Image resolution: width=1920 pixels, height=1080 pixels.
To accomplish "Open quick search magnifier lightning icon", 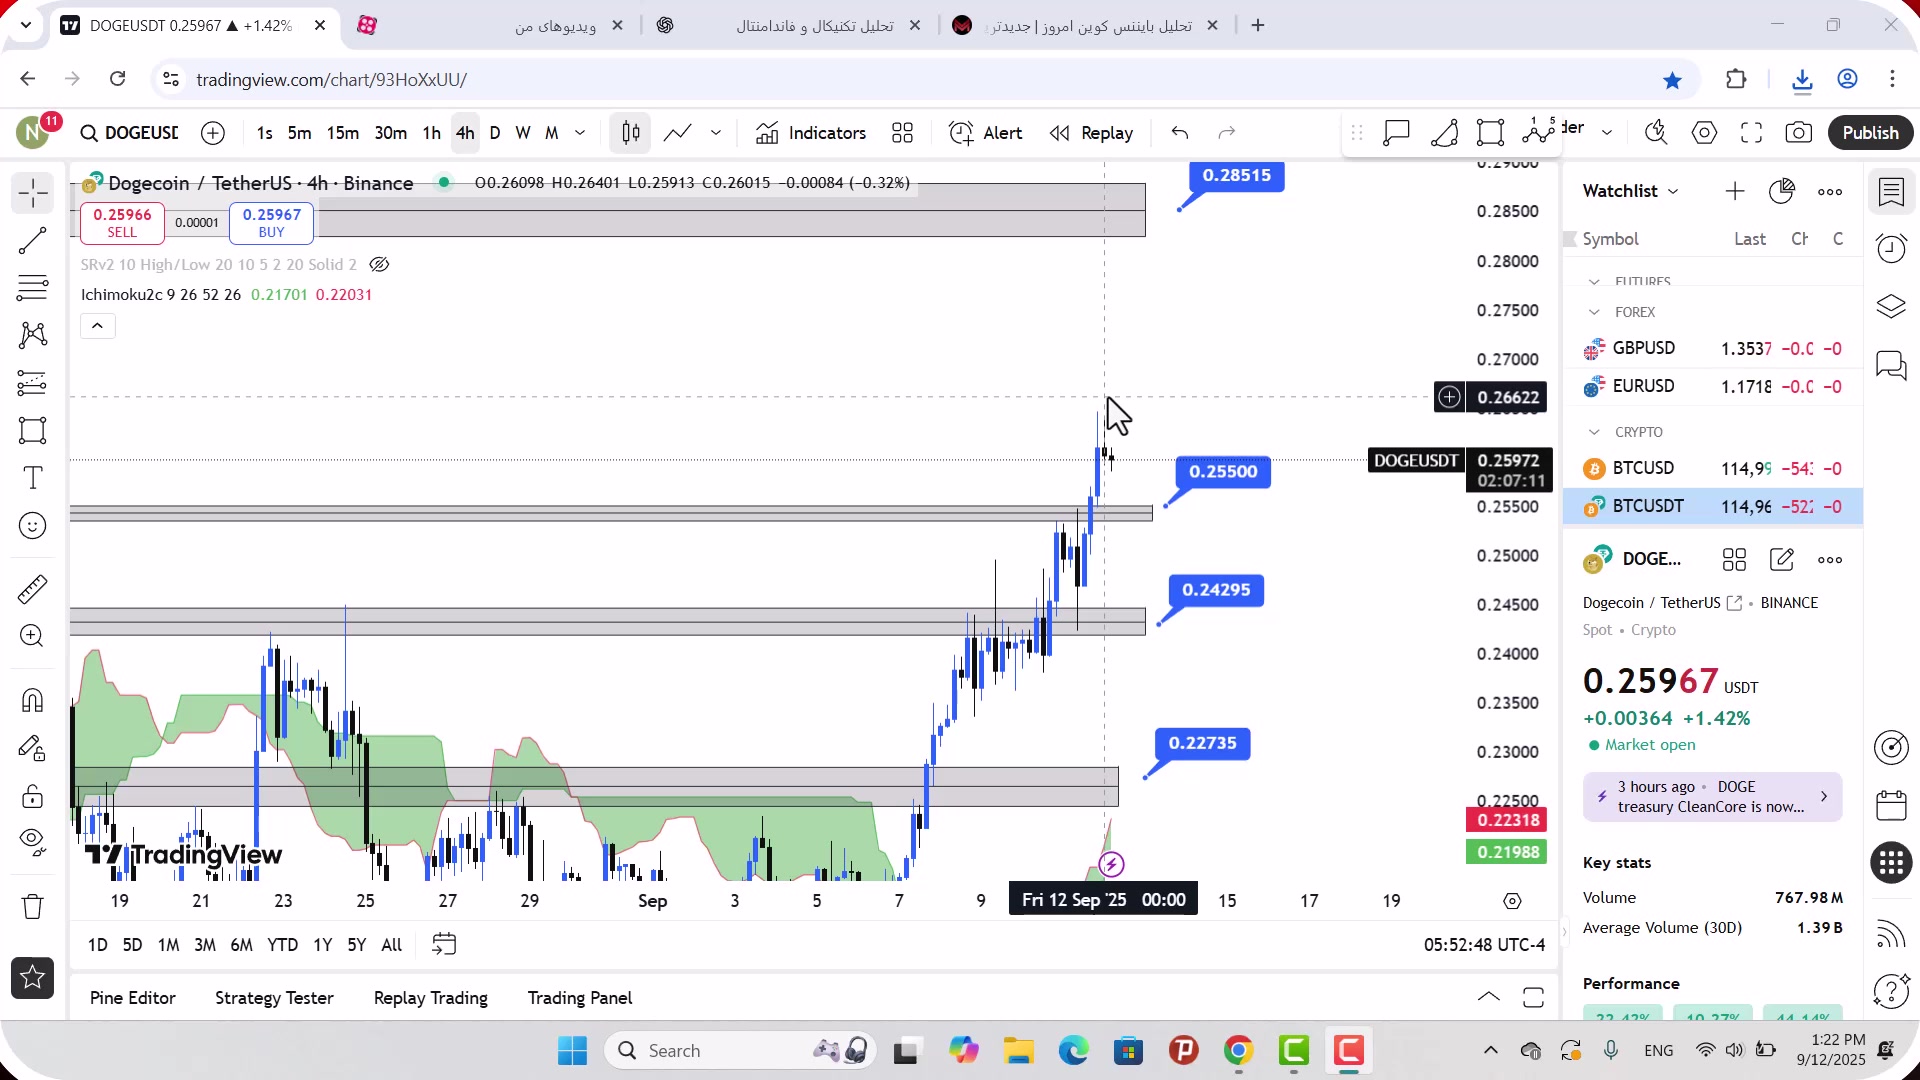I will click(x=1656, y=133).
